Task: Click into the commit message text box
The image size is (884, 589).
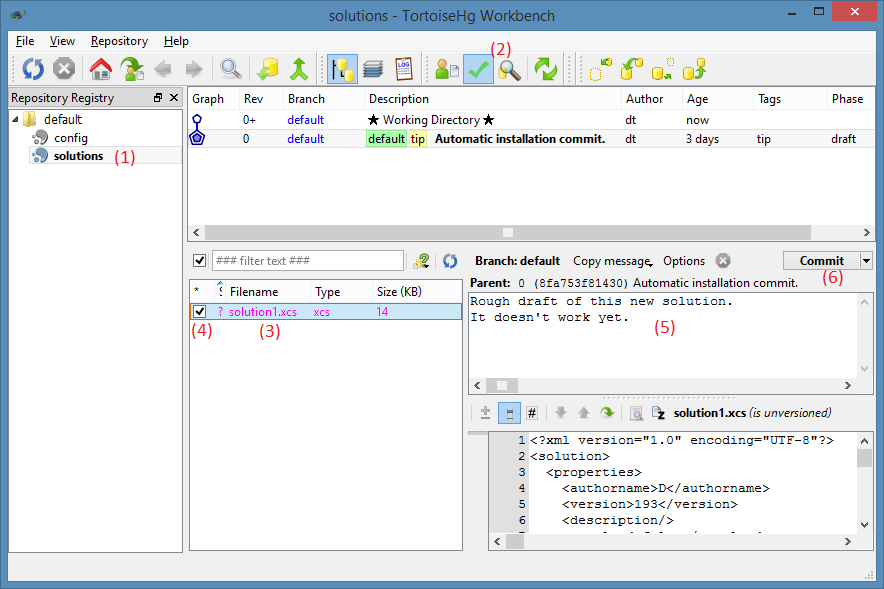Action: coord(663,336)
